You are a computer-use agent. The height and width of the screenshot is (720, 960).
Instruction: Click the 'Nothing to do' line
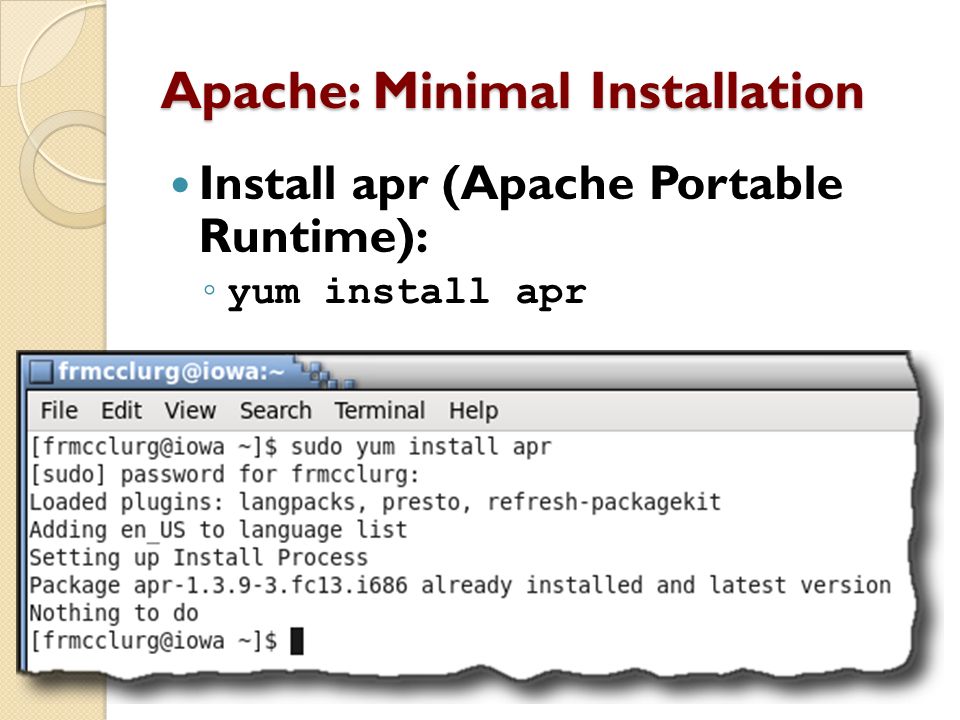pyautogui.click(x=114, y=613)
